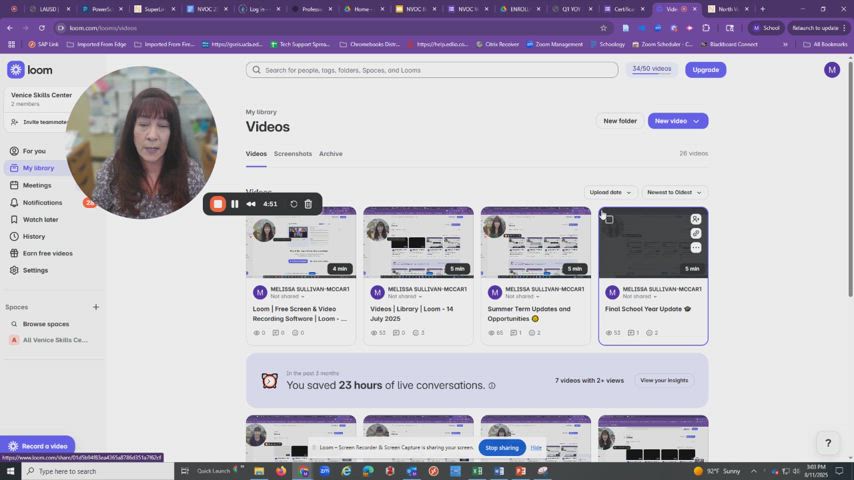Image resolution: width=854 pixels, height=480 pixels.
Task: Pause the Loom recording
Action: coord(235,204)
